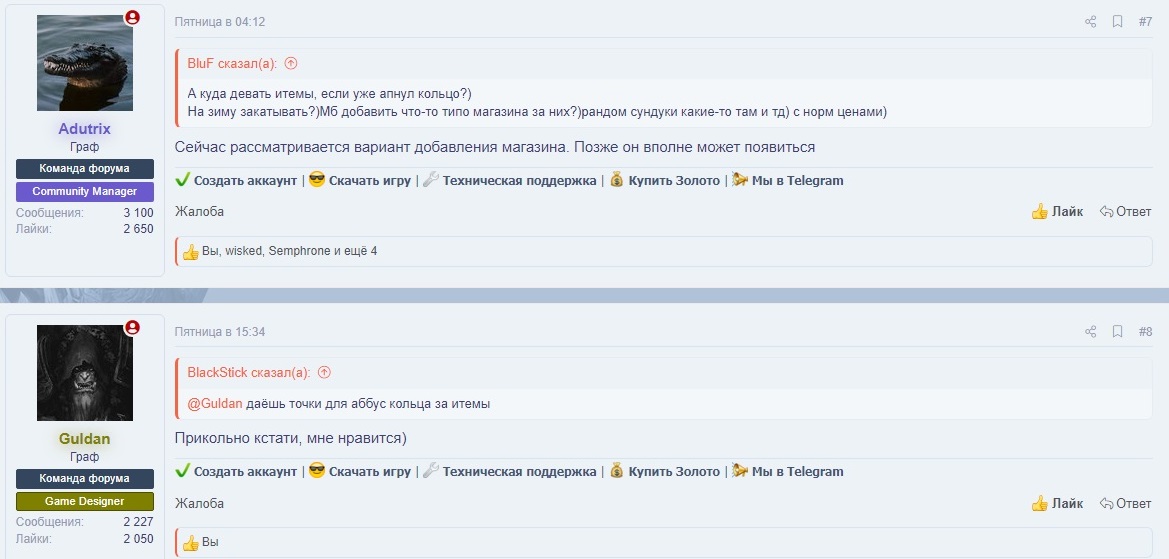Click red staff badge on Adutrix avatar

tap(132, 18)
